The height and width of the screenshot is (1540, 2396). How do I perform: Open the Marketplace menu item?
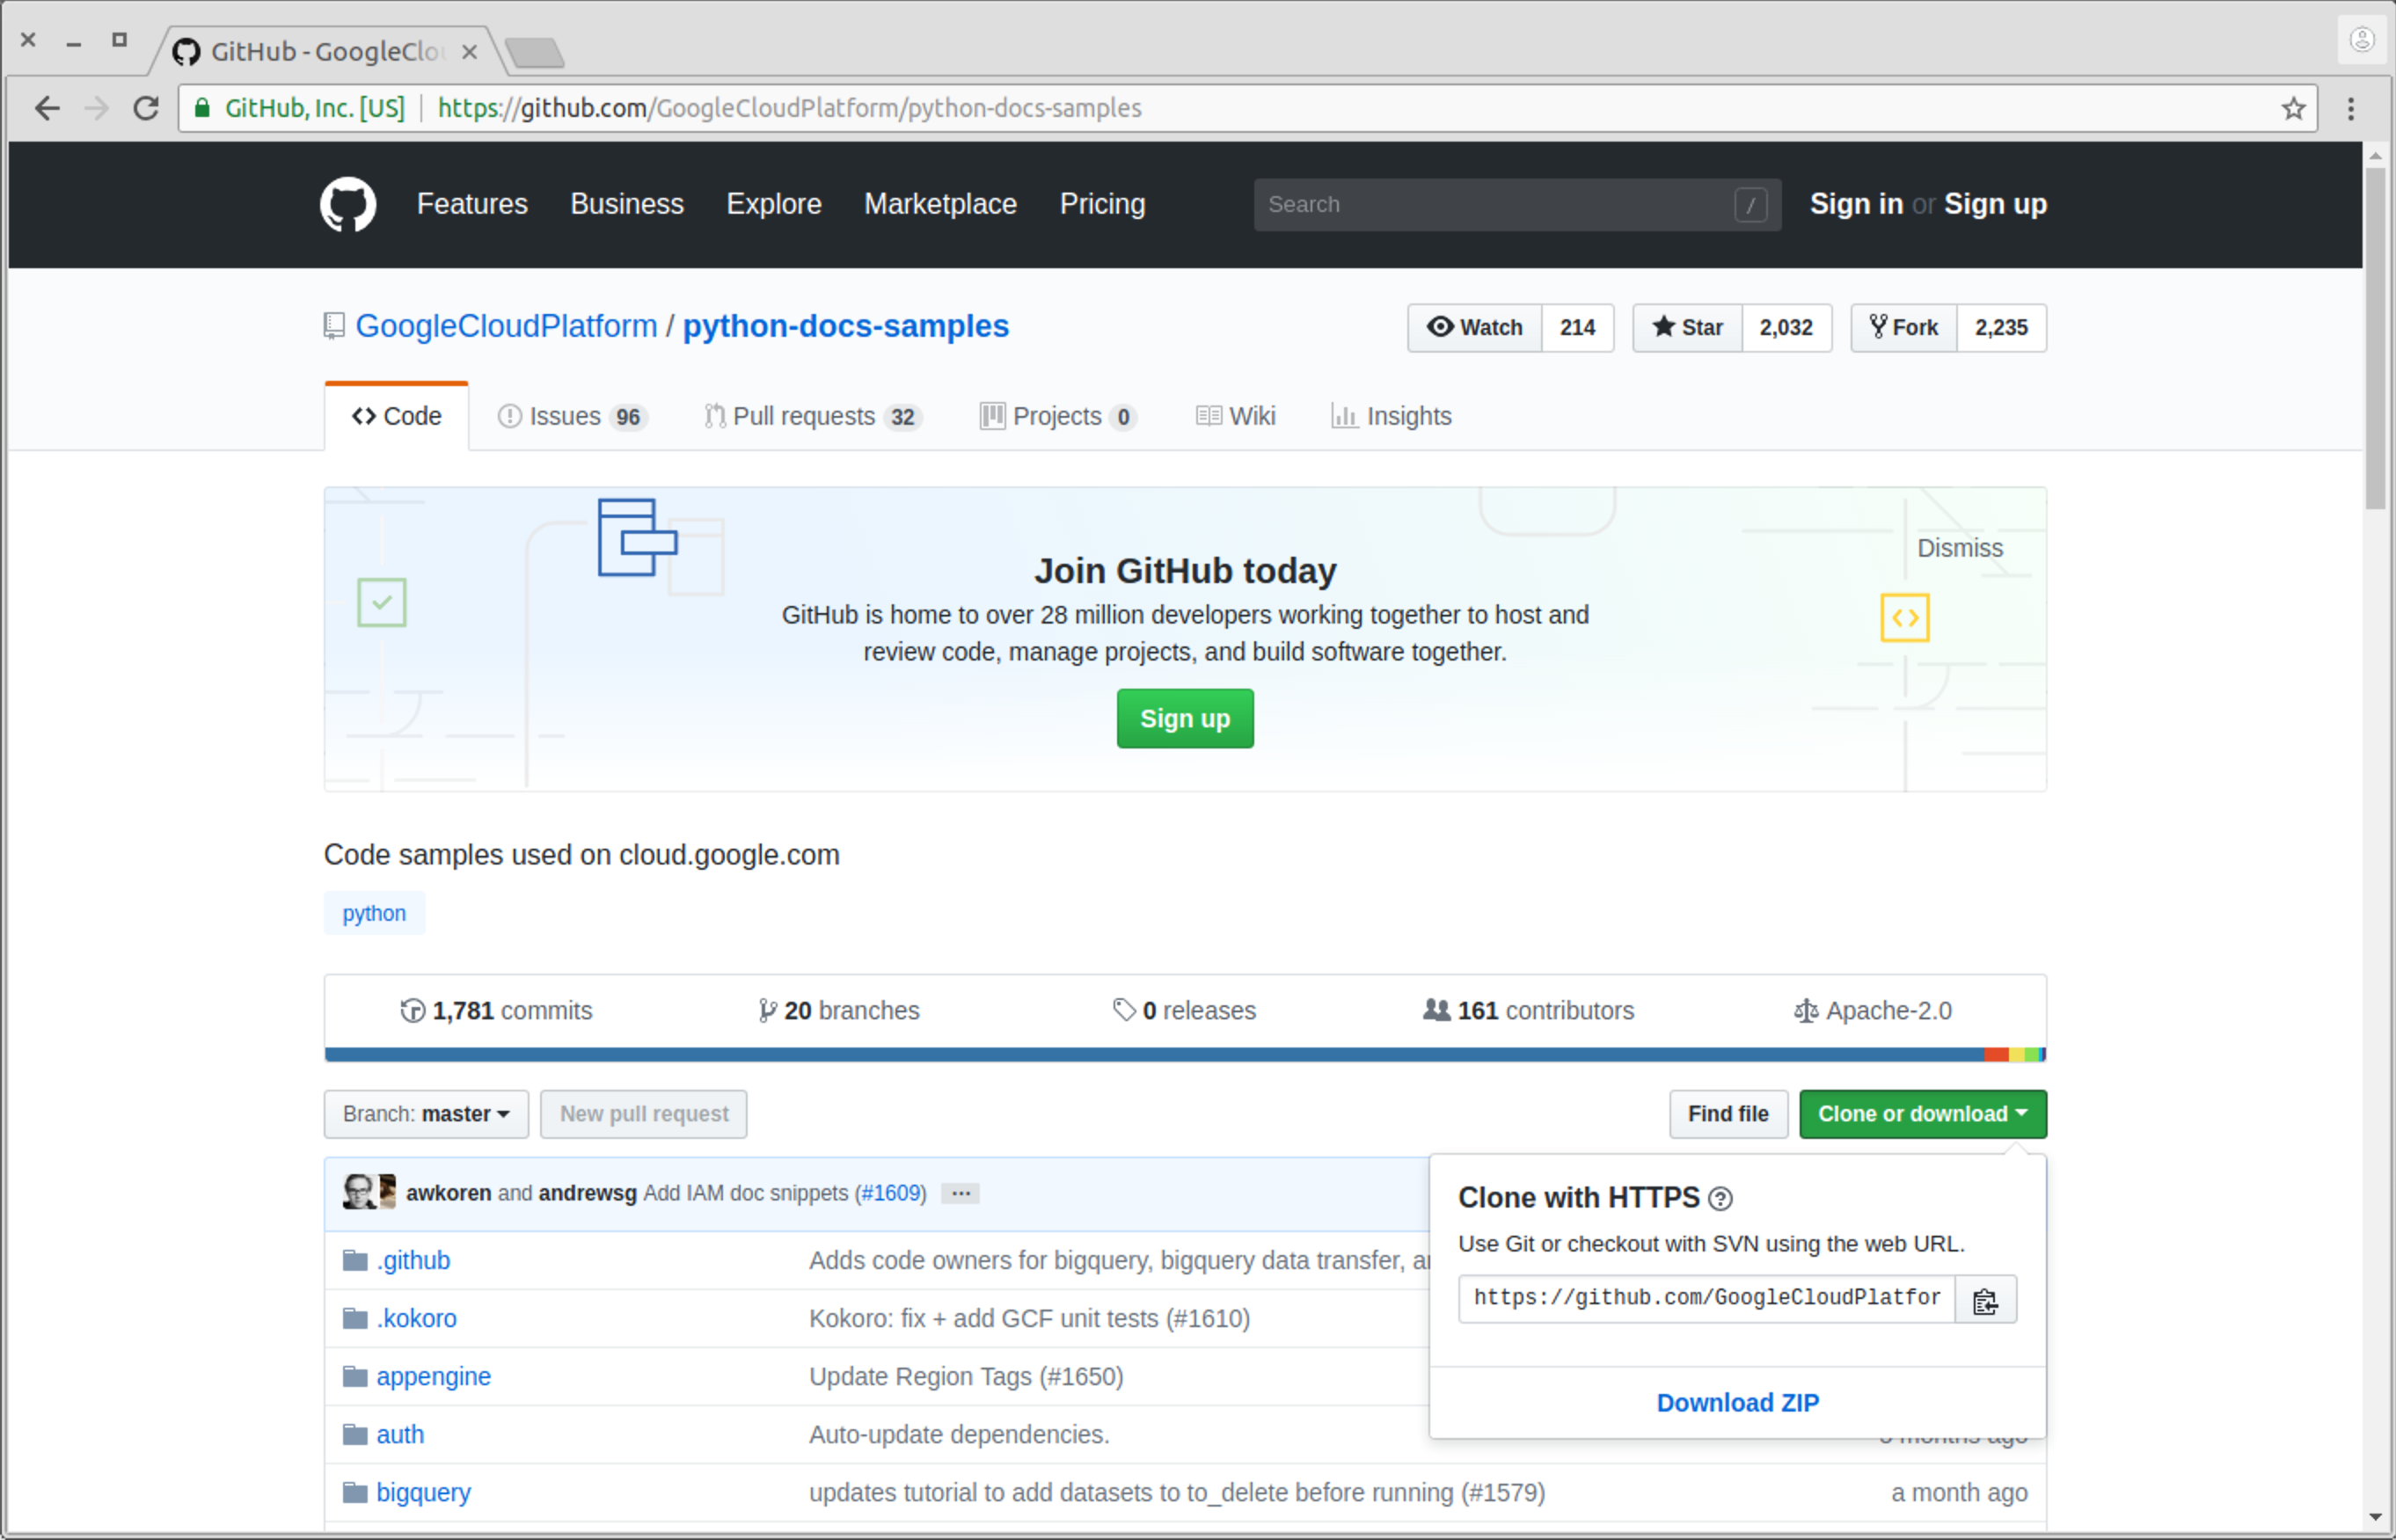939,204
